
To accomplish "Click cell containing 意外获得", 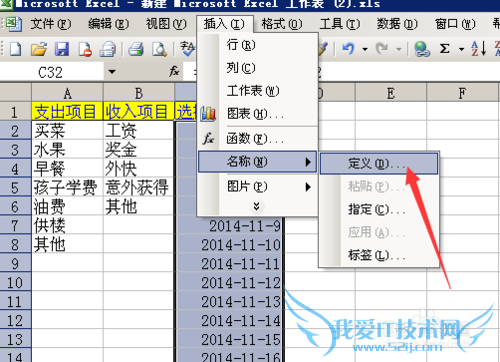I will click(139, 188).
